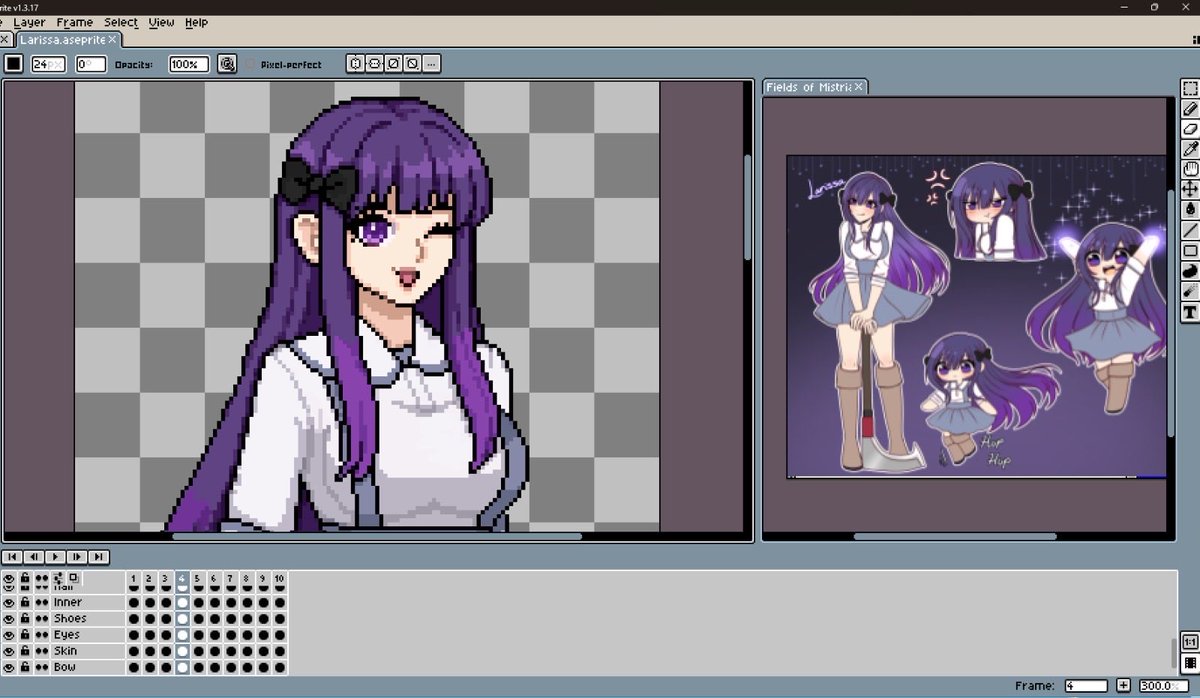
Task: Click the brush angle field
Action: (x=91, y=64)
